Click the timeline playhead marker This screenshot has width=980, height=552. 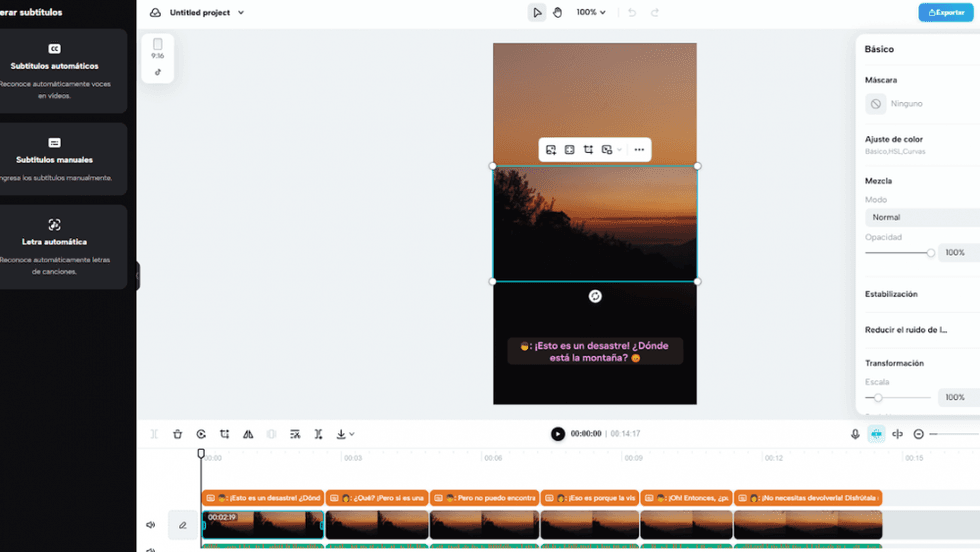click(x=201, y=453)
